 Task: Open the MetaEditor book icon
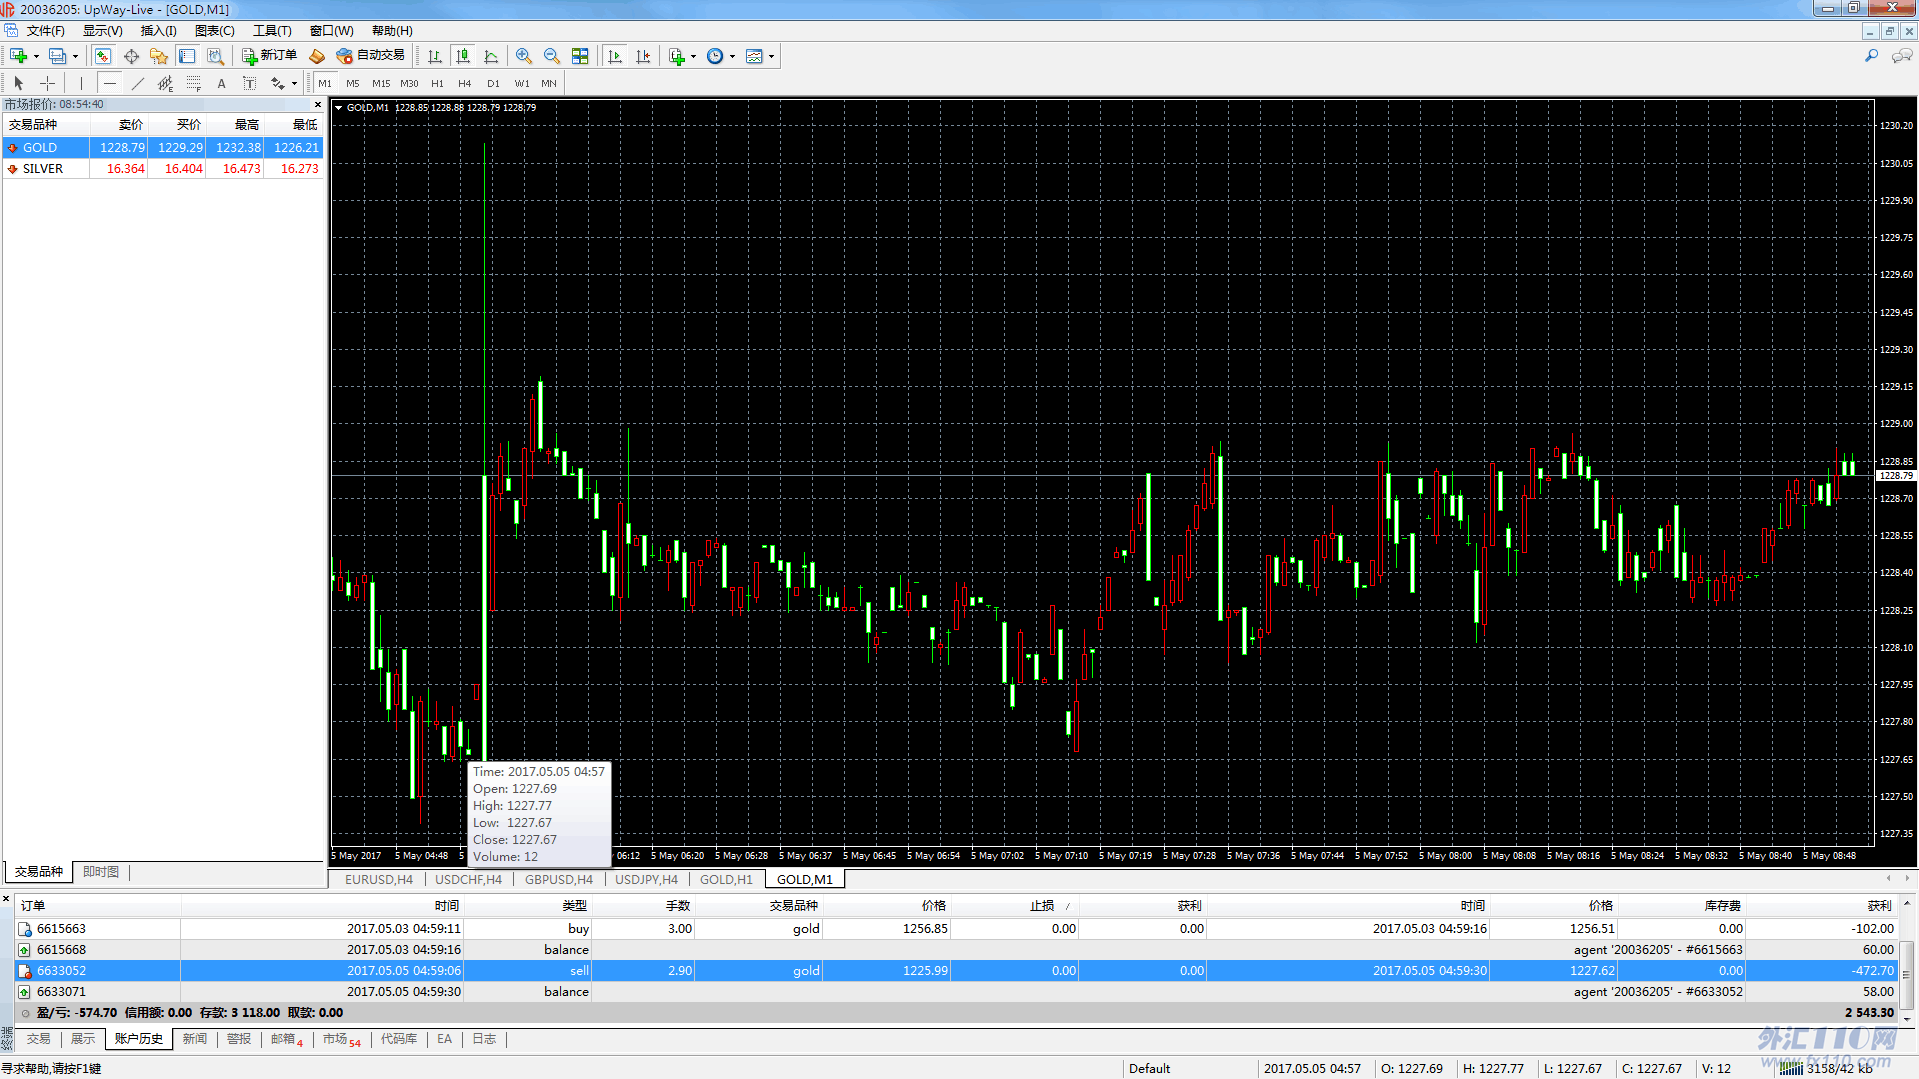(317, 56)
